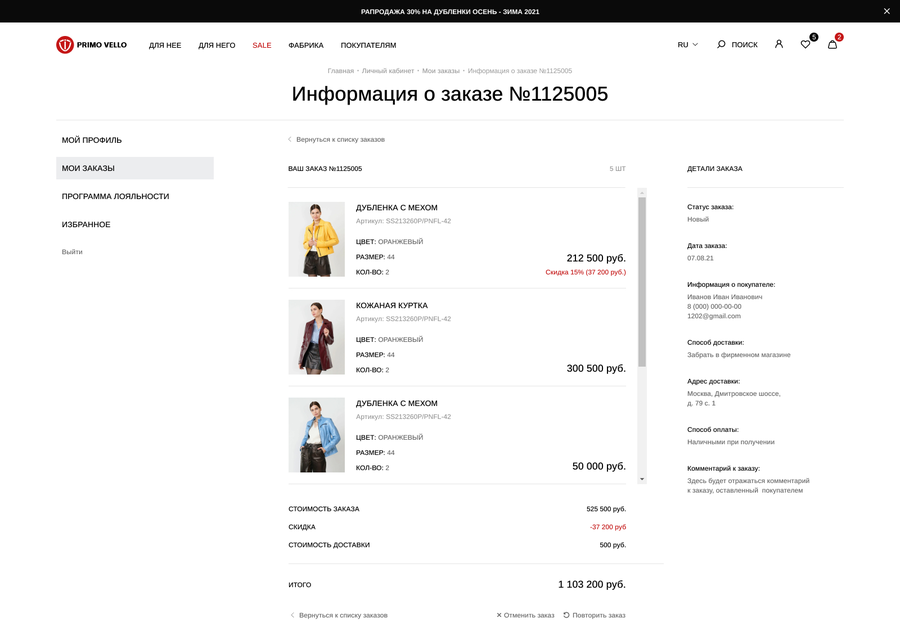This screenshot has height=636, width=900.
Task: Open the user account icon
Action: tap(779, 44)
